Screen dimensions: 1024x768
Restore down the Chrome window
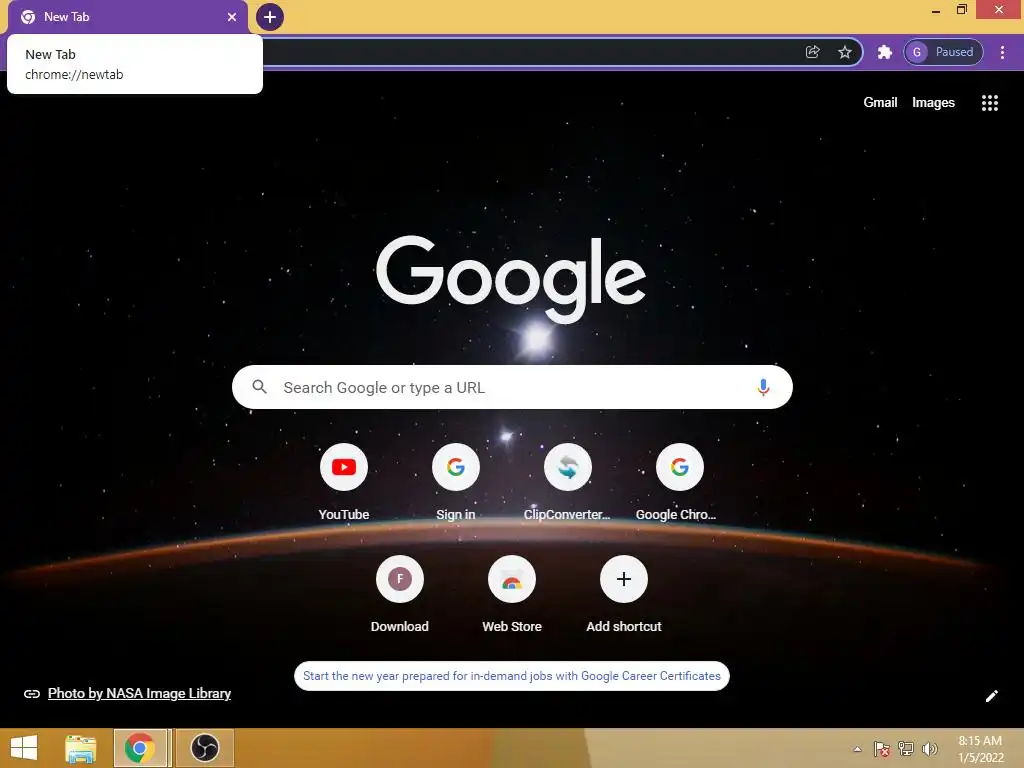point(961,10)
